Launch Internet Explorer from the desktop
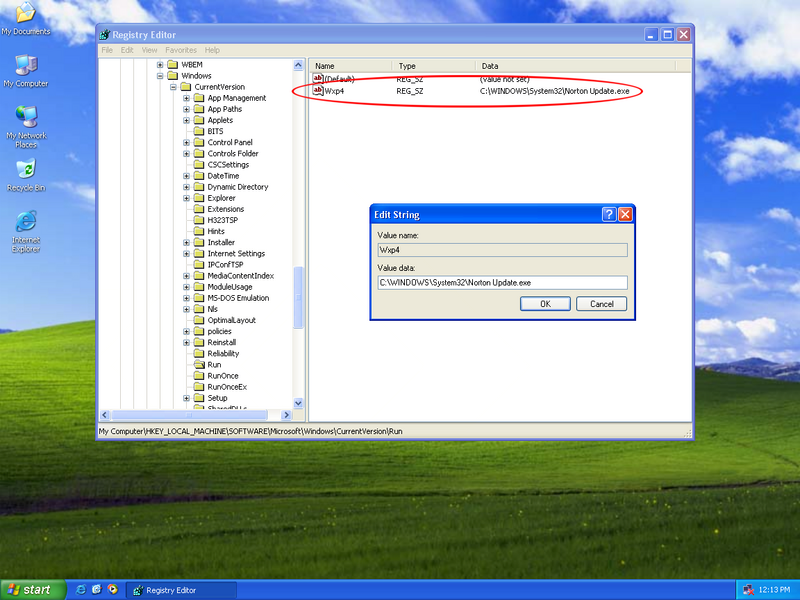The height and width of the screenshot is (600, 800). click(26, 231)
